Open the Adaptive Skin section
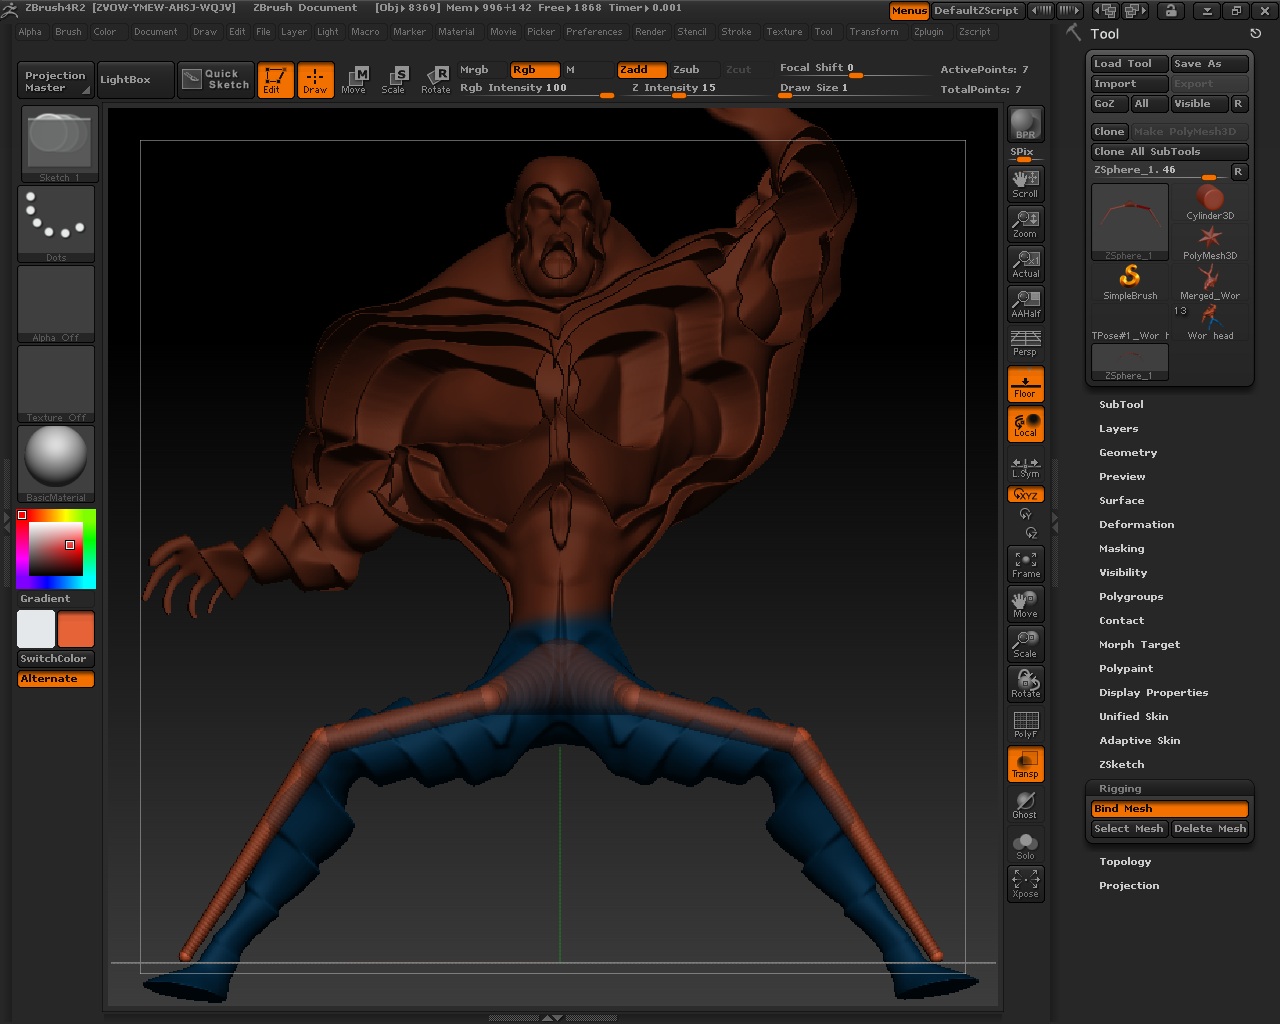 pyautogui.click(x=1139, y=740)
